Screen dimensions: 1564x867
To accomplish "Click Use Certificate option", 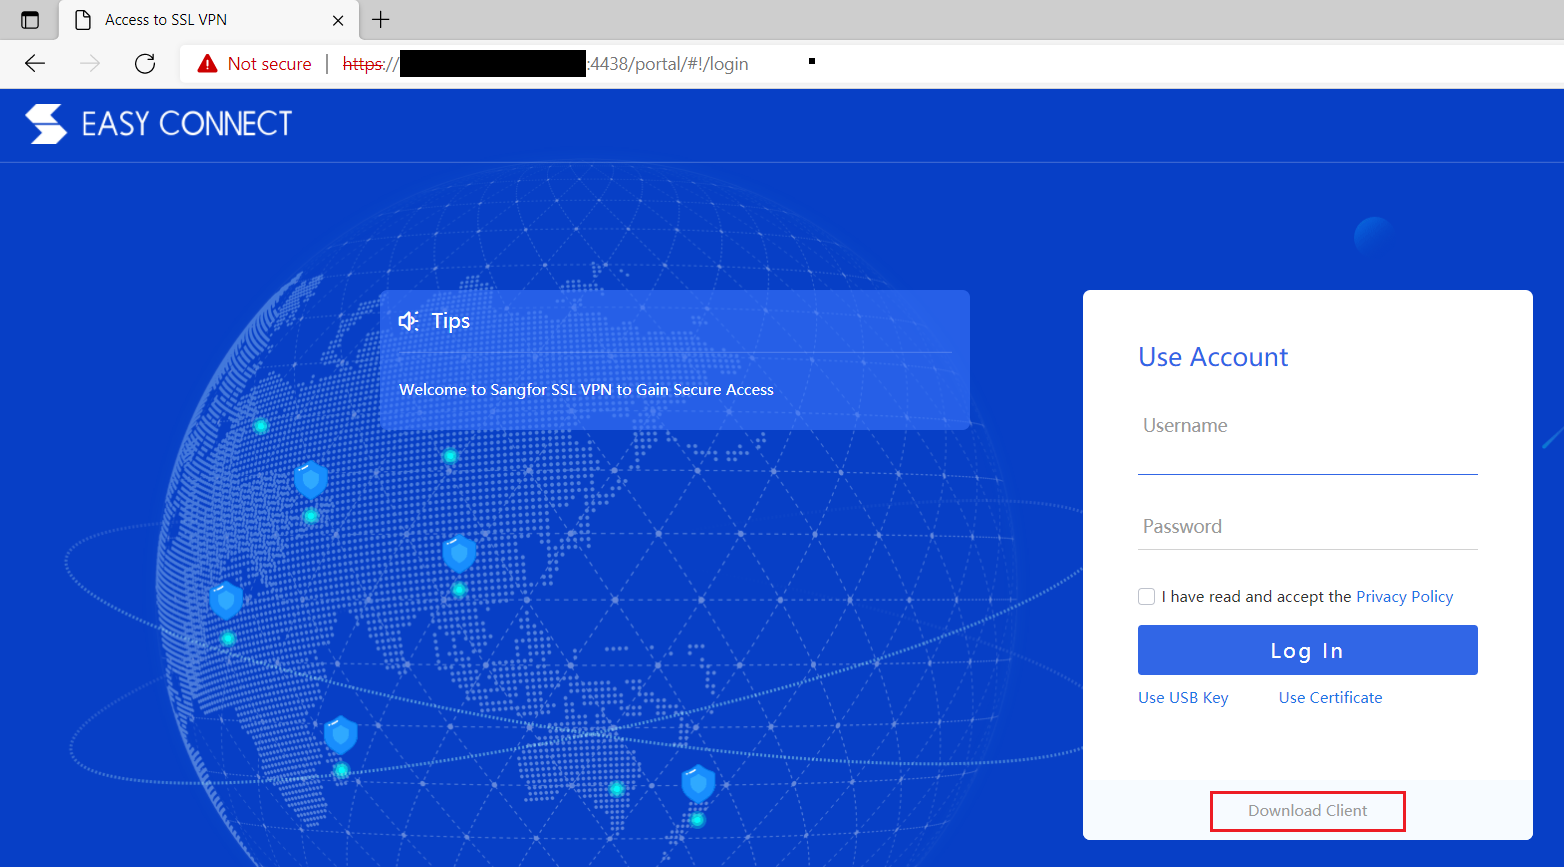I will (x=1330, y=697).
